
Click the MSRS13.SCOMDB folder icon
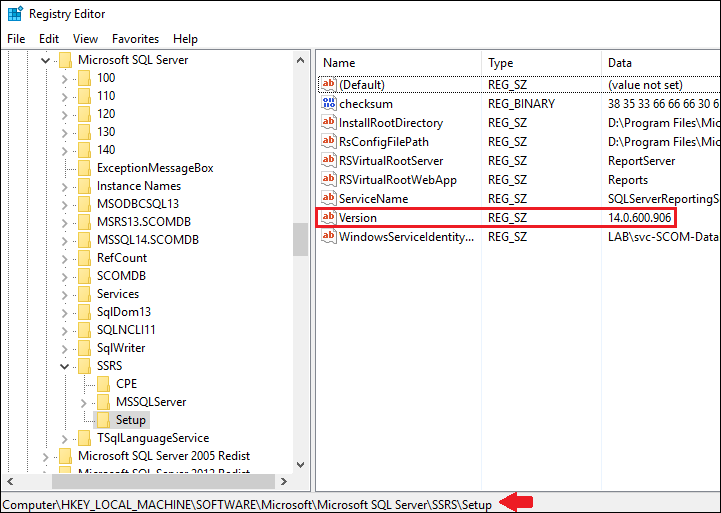pyautogui.click(x=84, y=222)
